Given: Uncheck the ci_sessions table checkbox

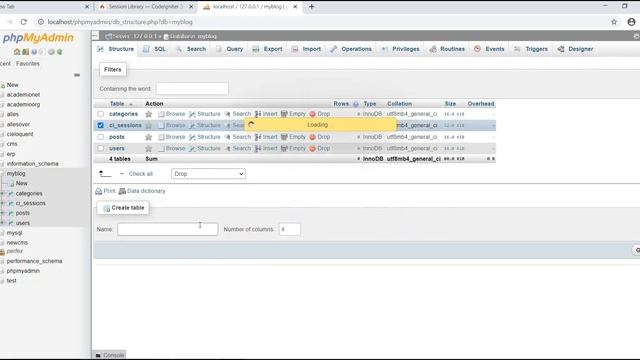Looking at the screenshot, I should (x=100, y=125).
